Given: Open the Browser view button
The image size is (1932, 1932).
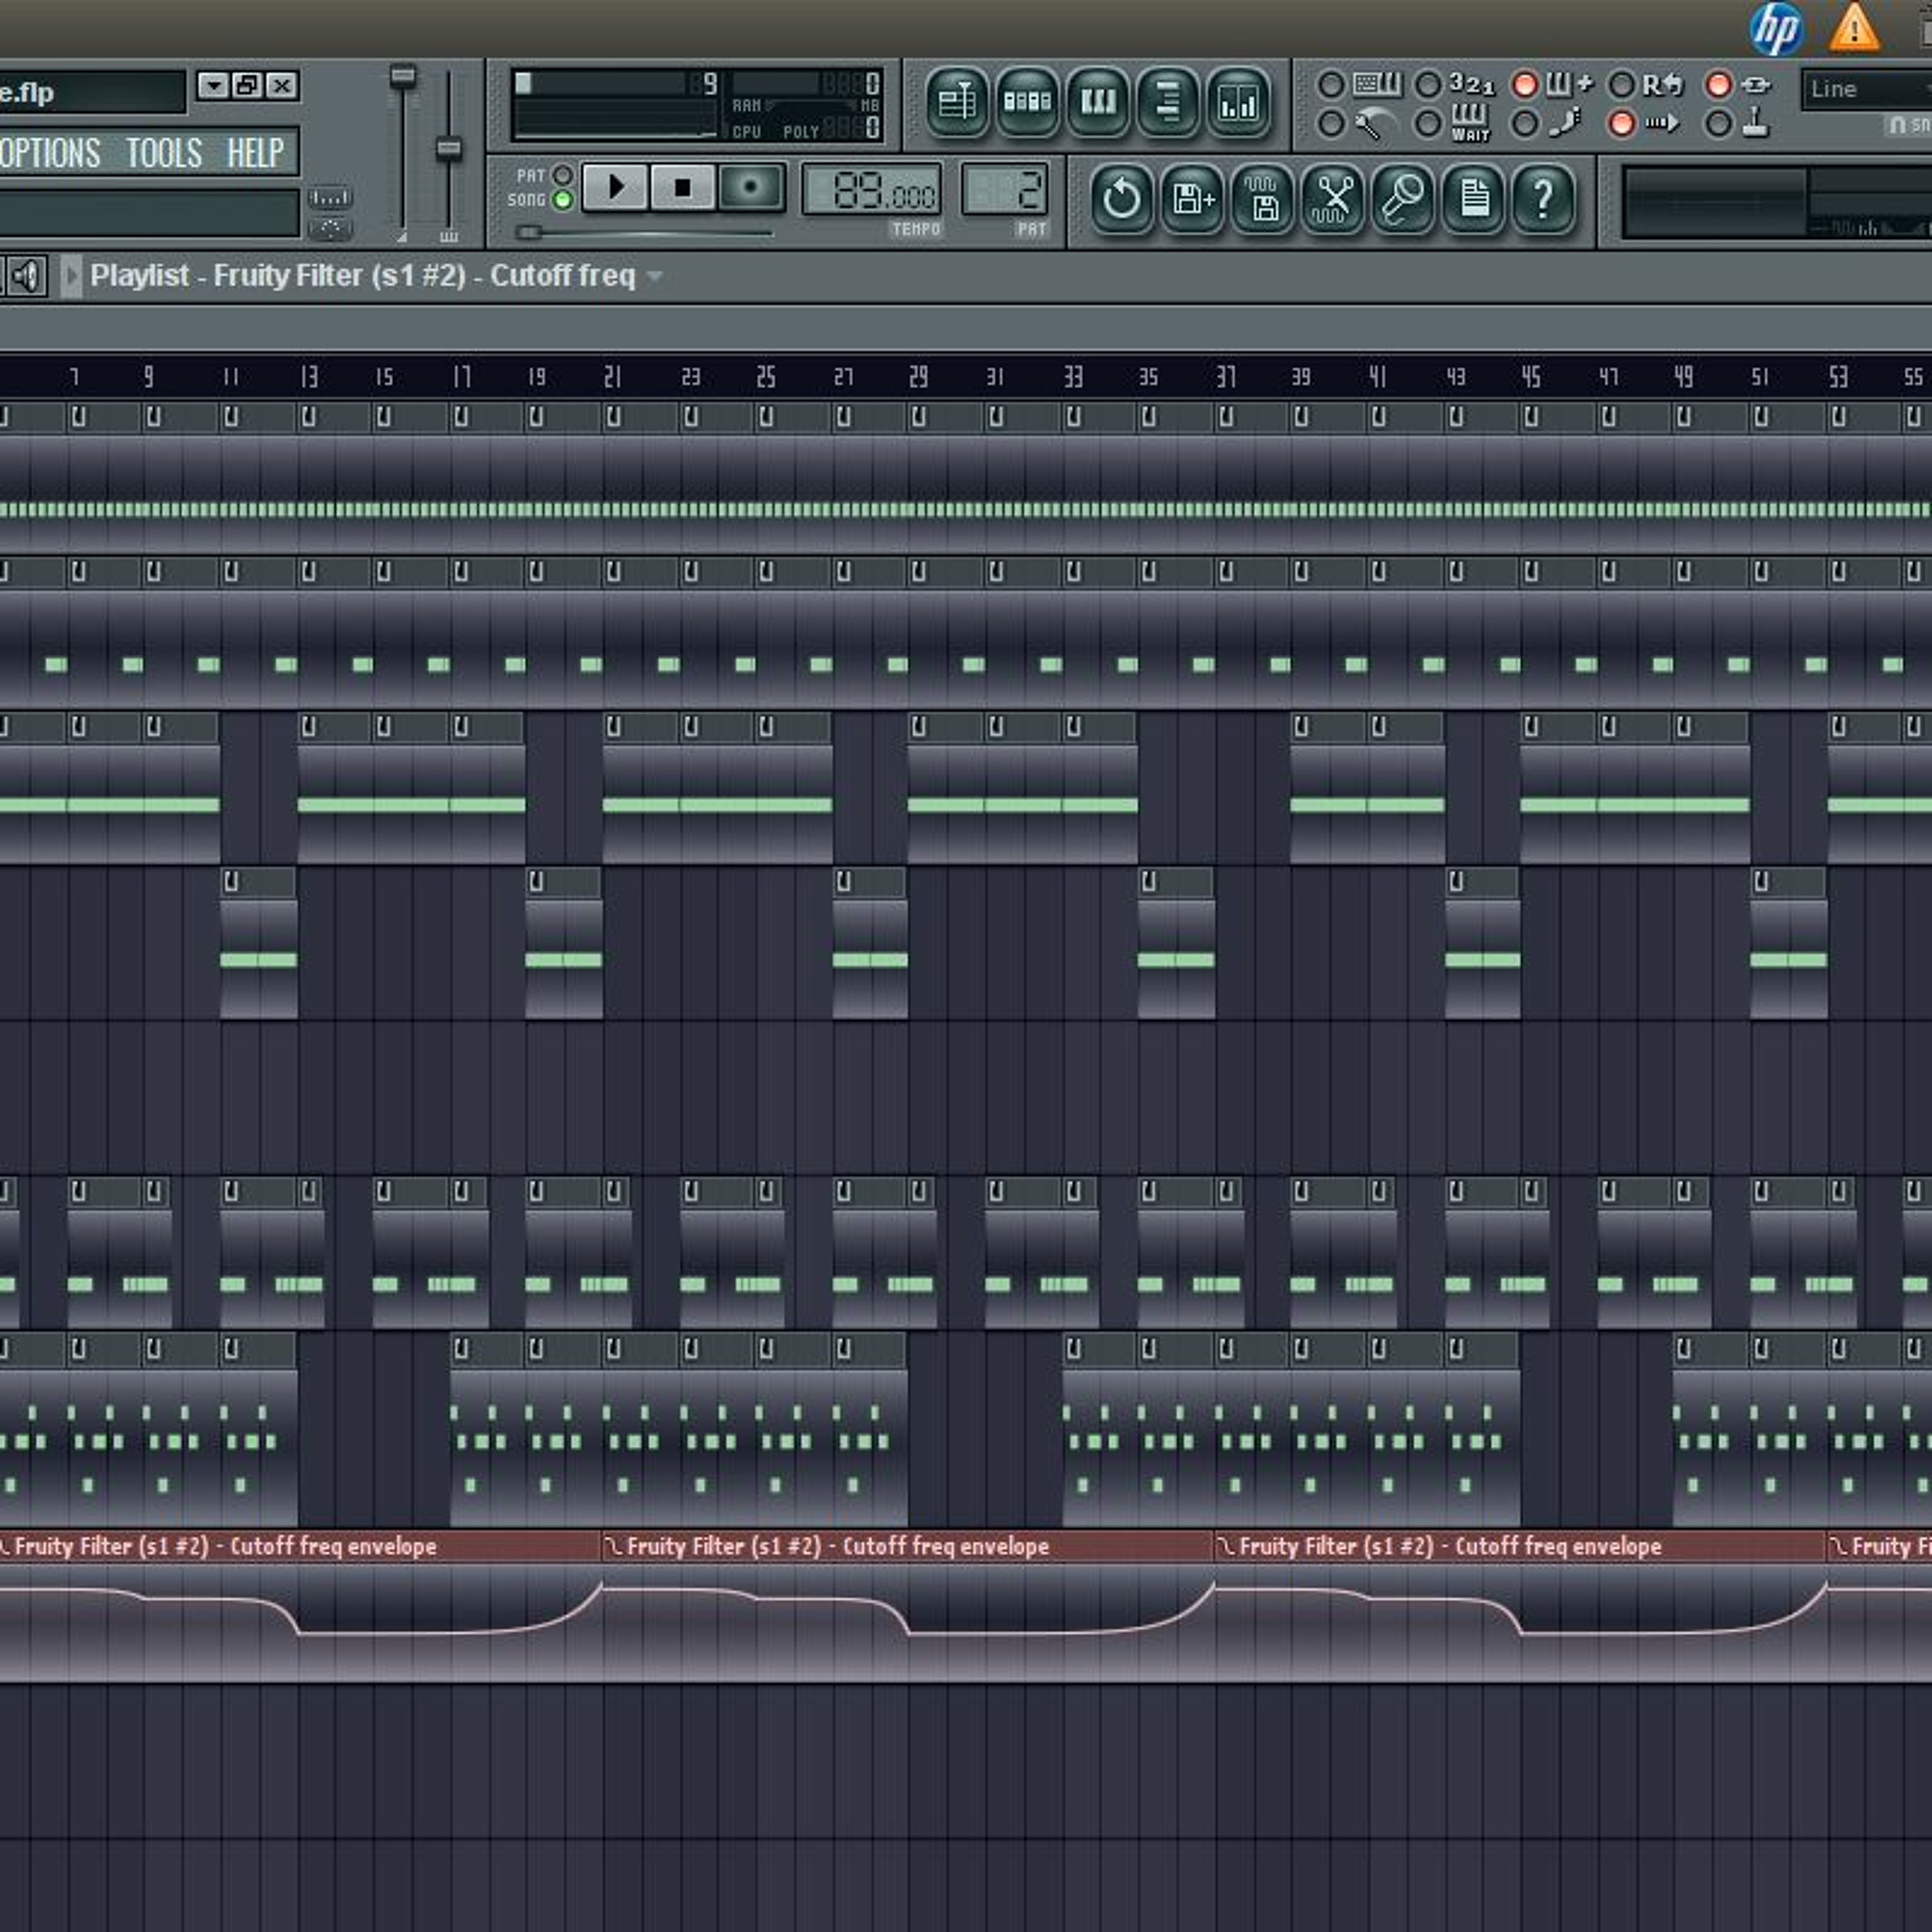Looking at the screenshot, I should [x=1168, y=102].
